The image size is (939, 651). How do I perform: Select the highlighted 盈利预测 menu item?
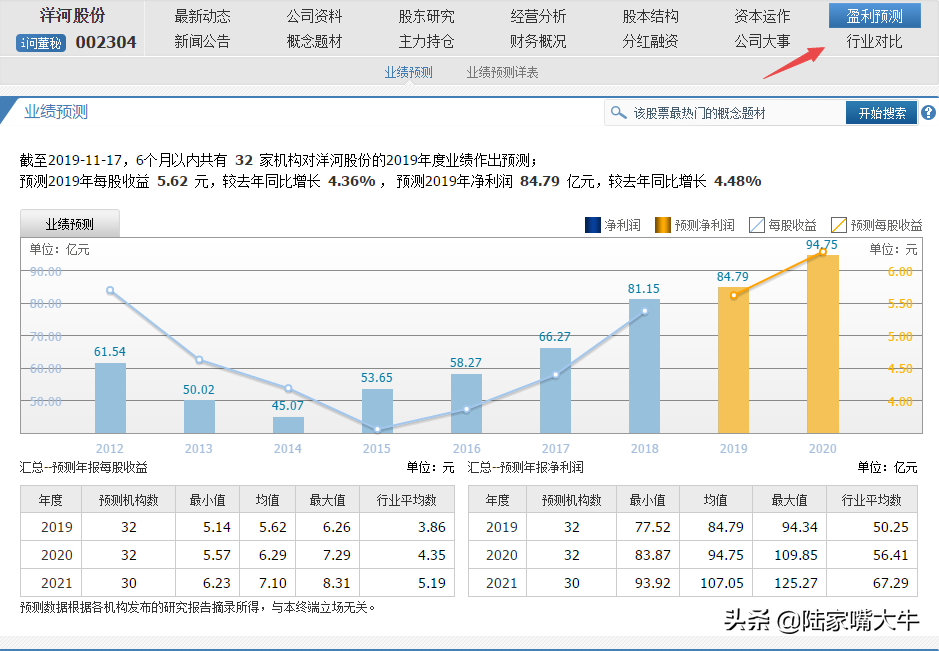pyautogui.click(x=874, y=16)
